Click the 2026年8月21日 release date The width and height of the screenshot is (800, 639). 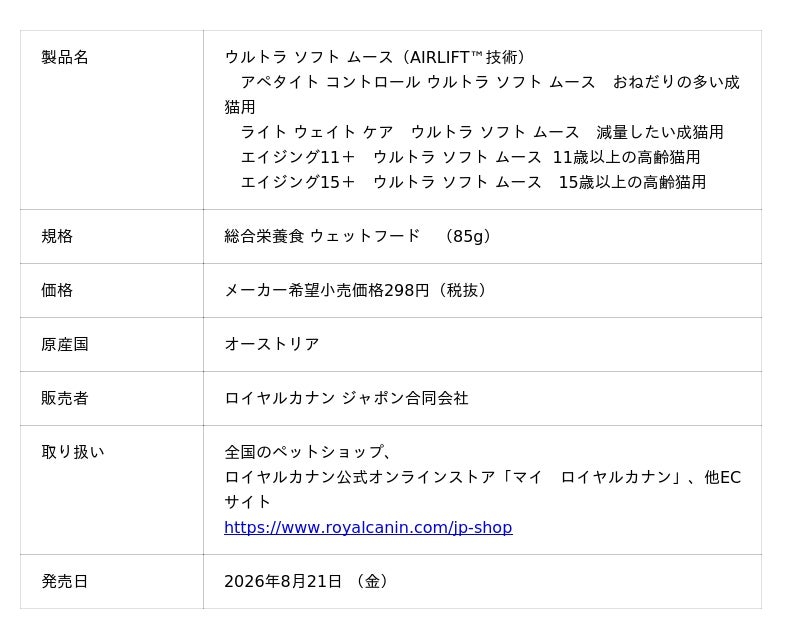(283, 581)
